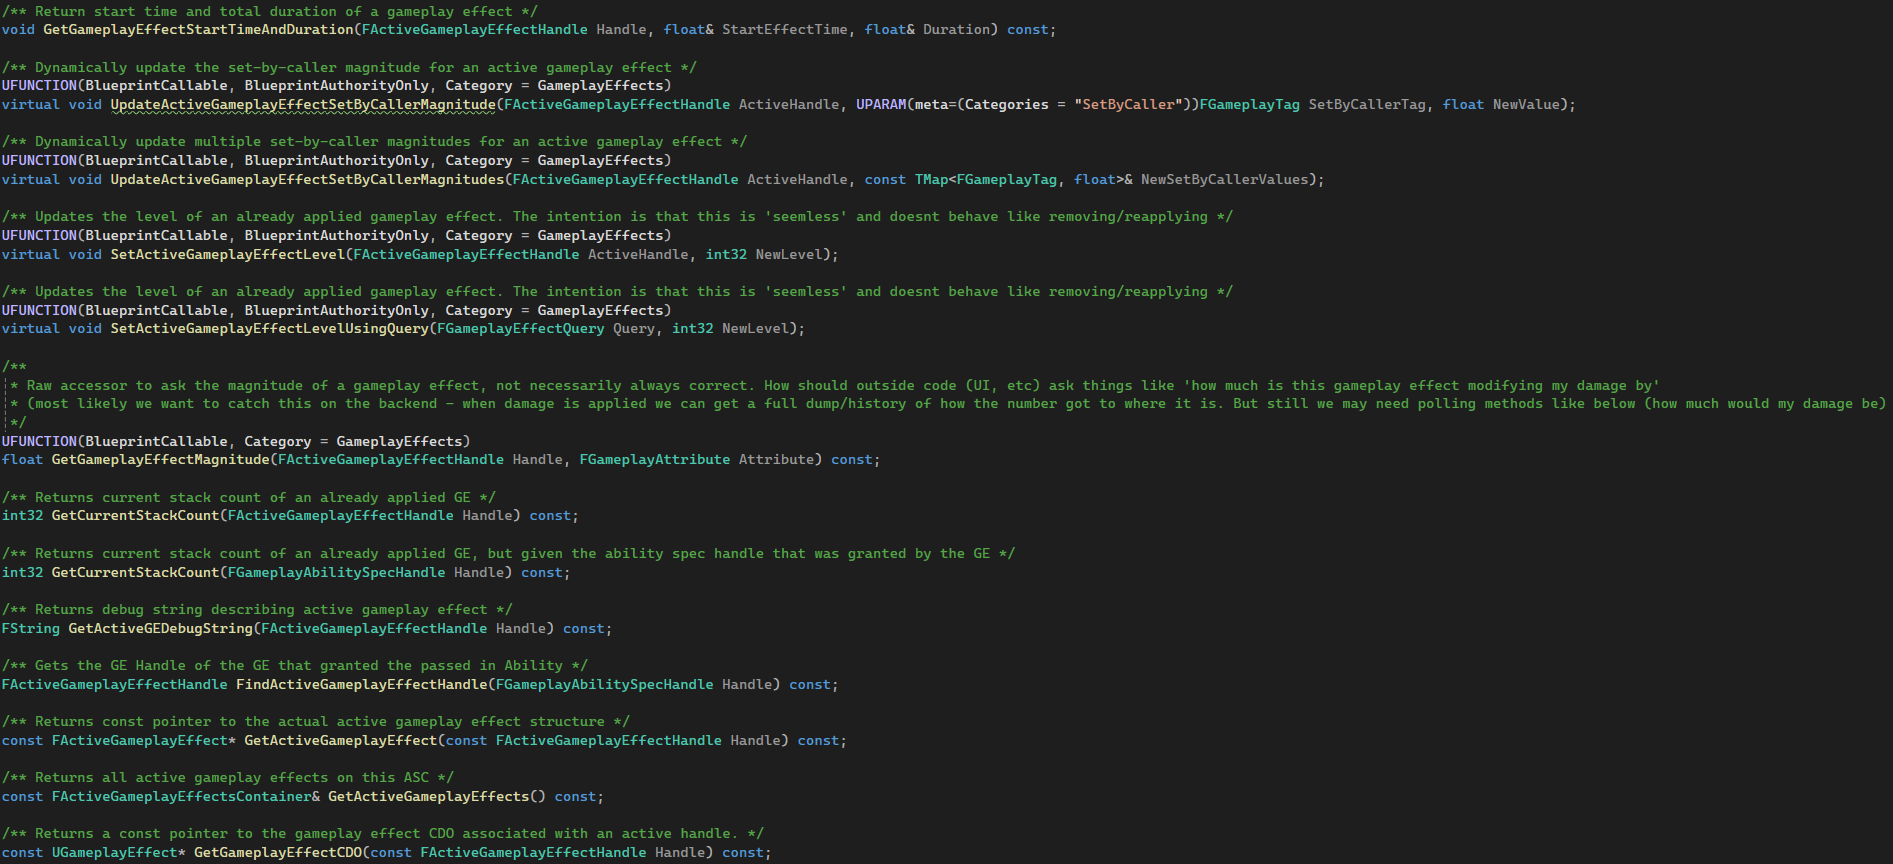1893x864 pixels.
Task: Click the FGameplayAttribute parameter type
Action: point(654,460)
